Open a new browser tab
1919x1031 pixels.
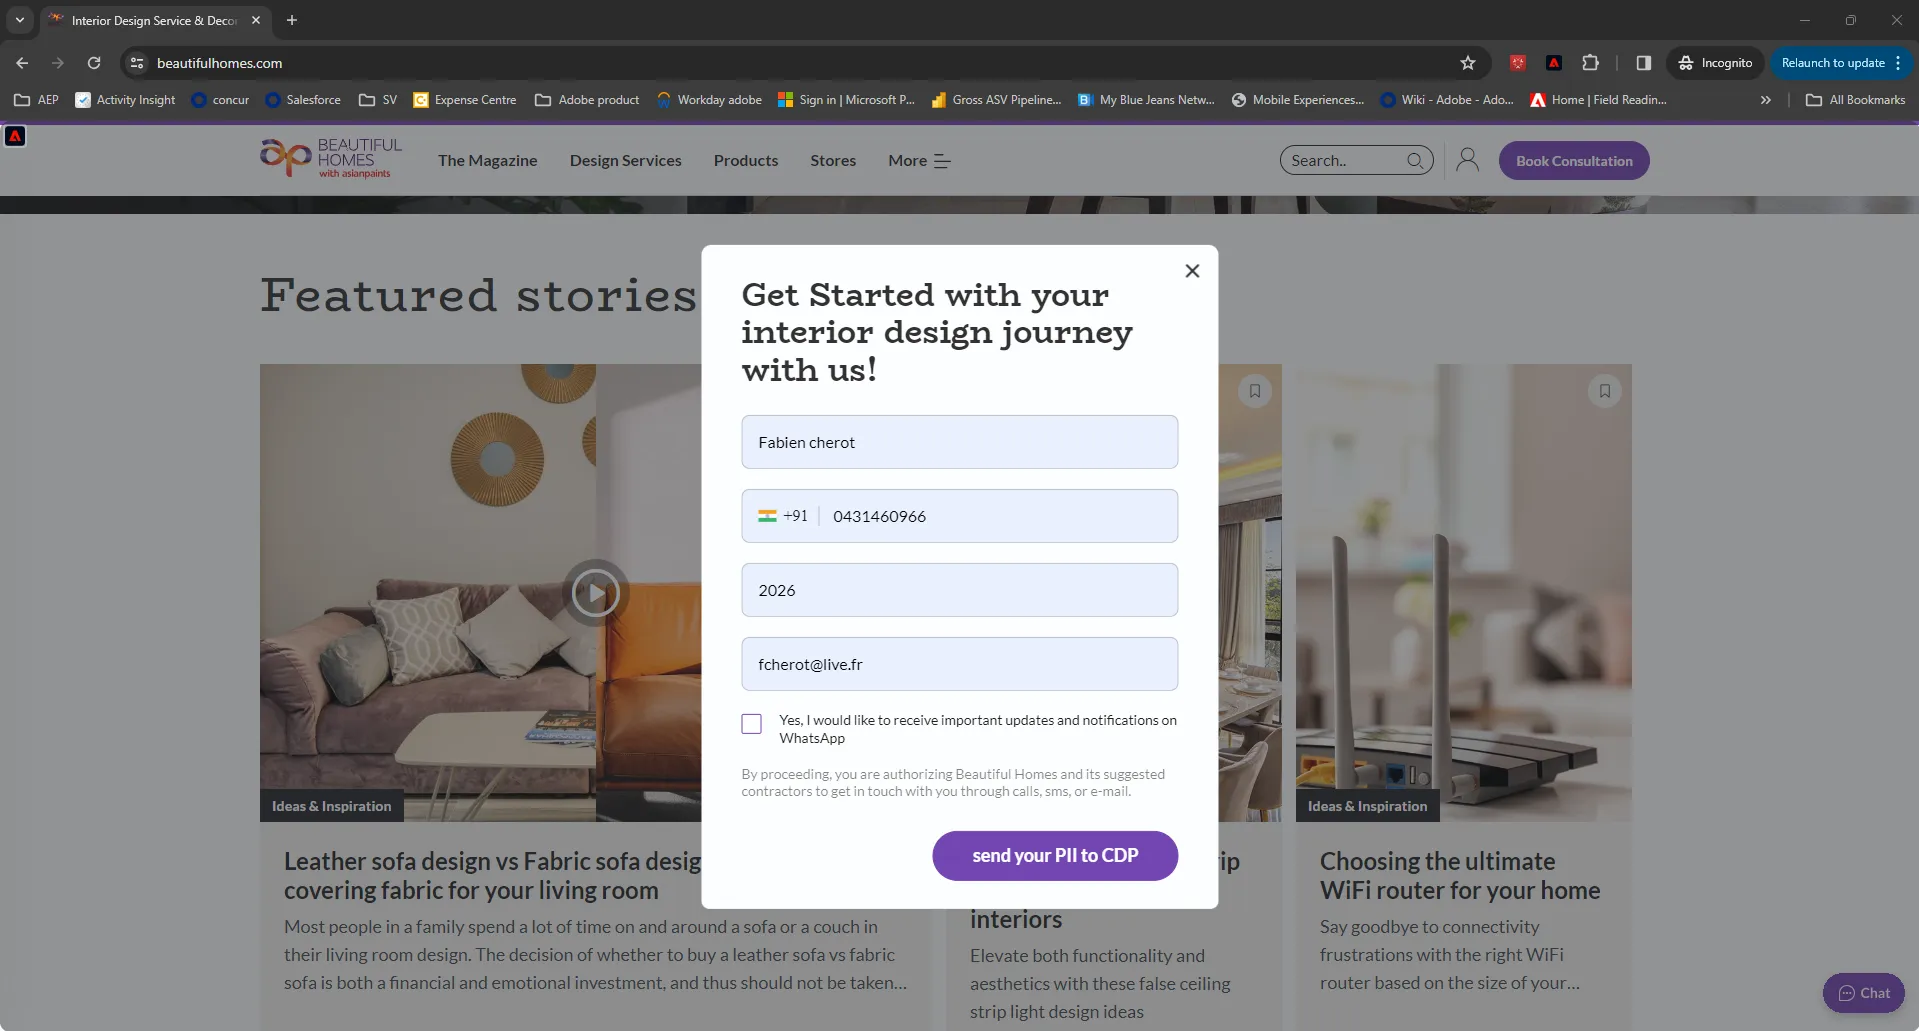[292, 20]
